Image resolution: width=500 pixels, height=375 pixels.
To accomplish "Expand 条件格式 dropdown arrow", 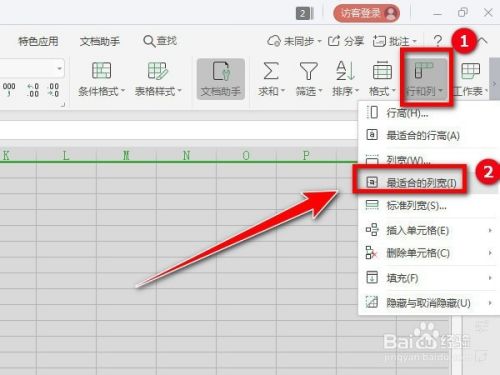I will click(x=123, y=91).
